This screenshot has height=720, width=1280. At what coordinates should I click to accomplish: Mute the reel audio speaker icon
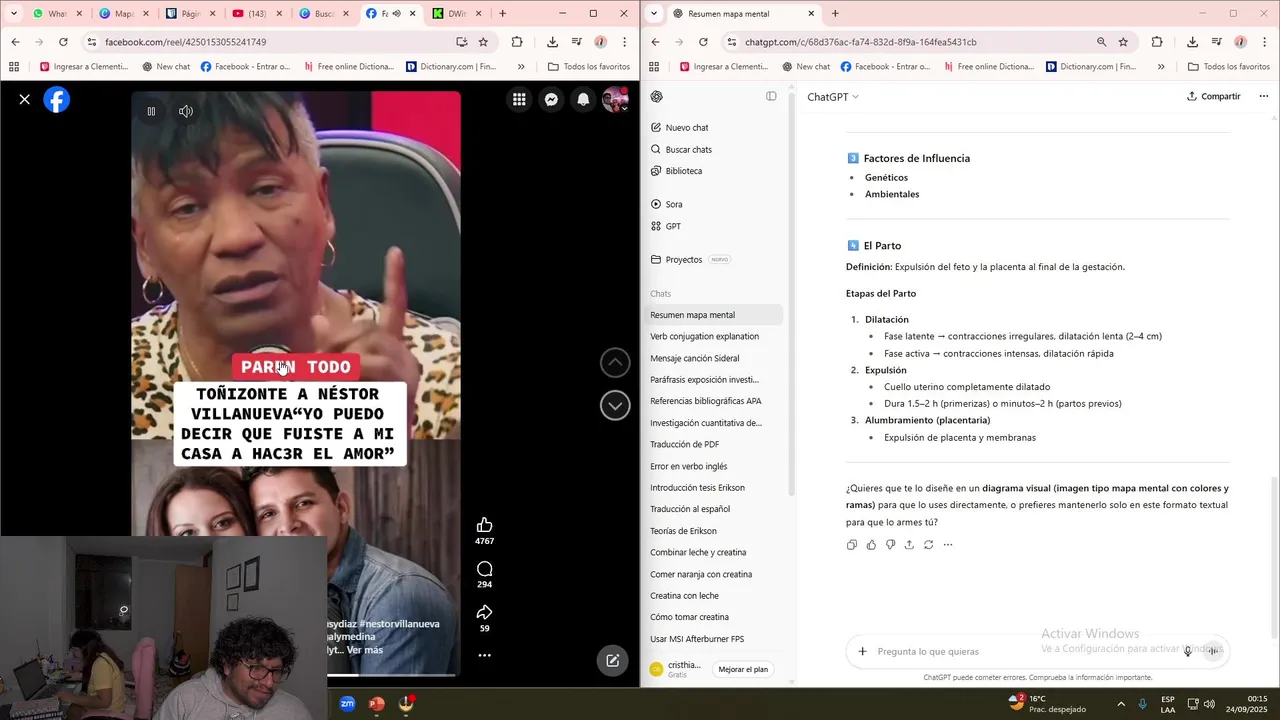185,111
